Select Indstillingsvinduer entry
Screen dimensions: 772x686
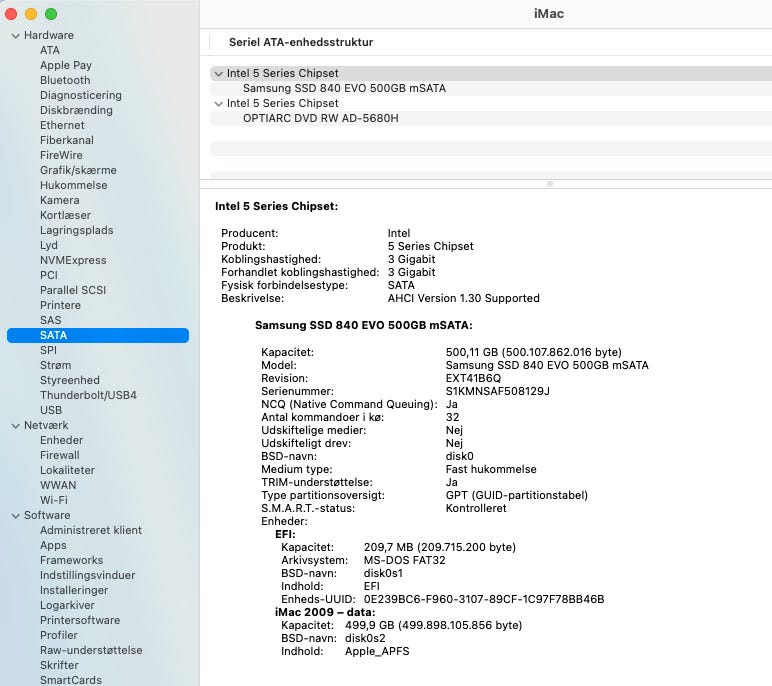point(87,576)
